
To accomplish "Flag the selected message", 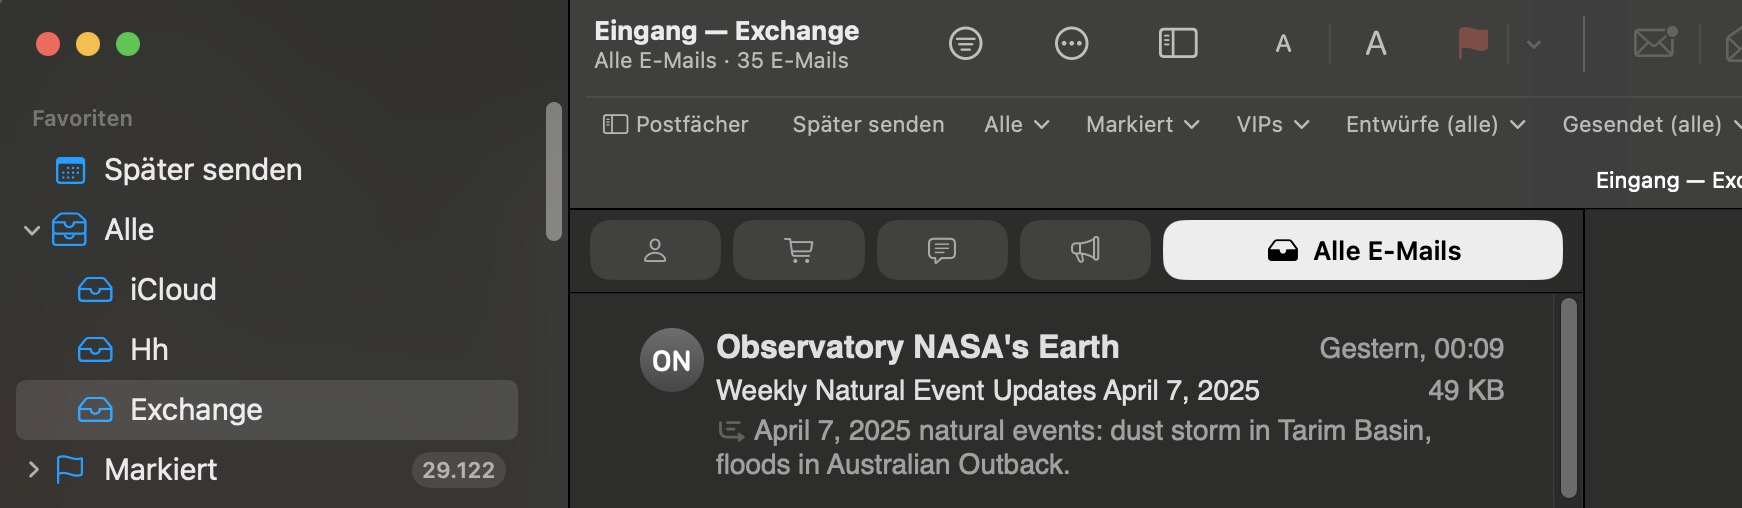I will point(1472,44).
